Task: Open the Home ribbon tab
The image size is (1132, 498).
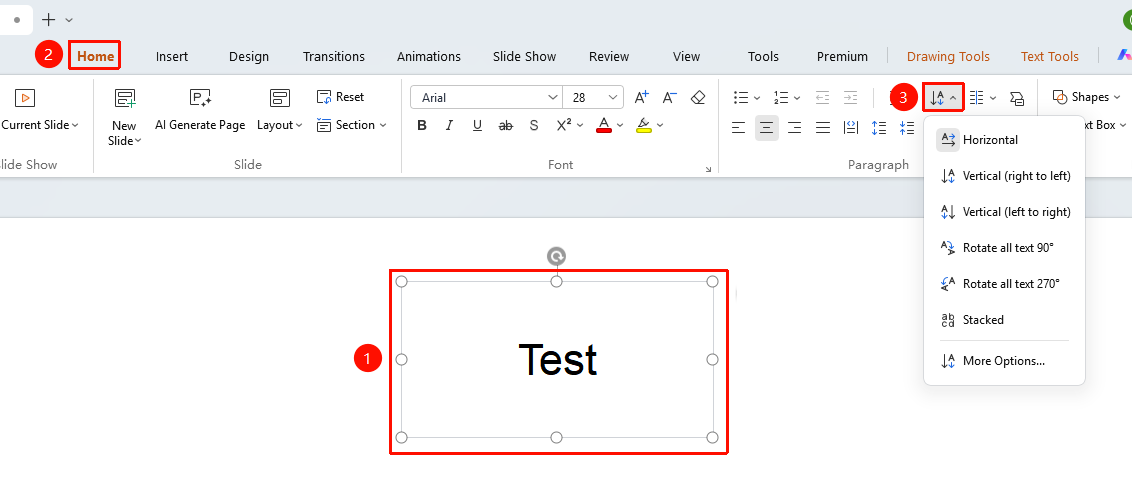Action: click(x=95, y=56)
